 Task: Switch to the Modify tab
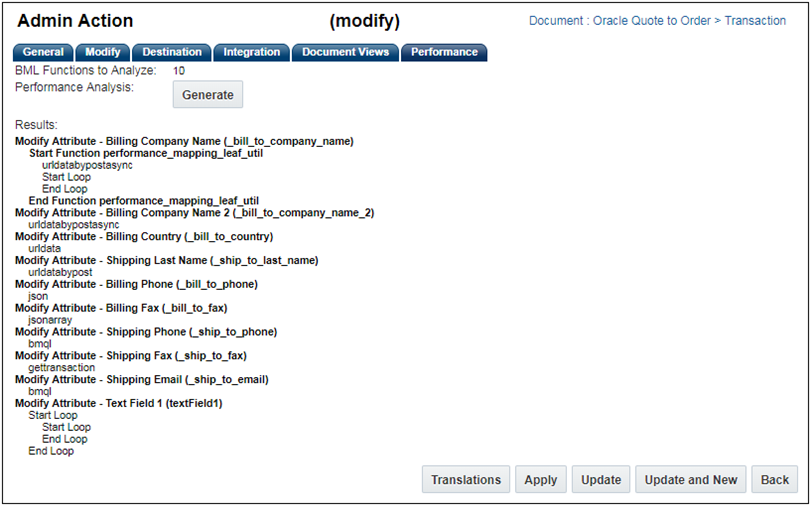point(102,52)
